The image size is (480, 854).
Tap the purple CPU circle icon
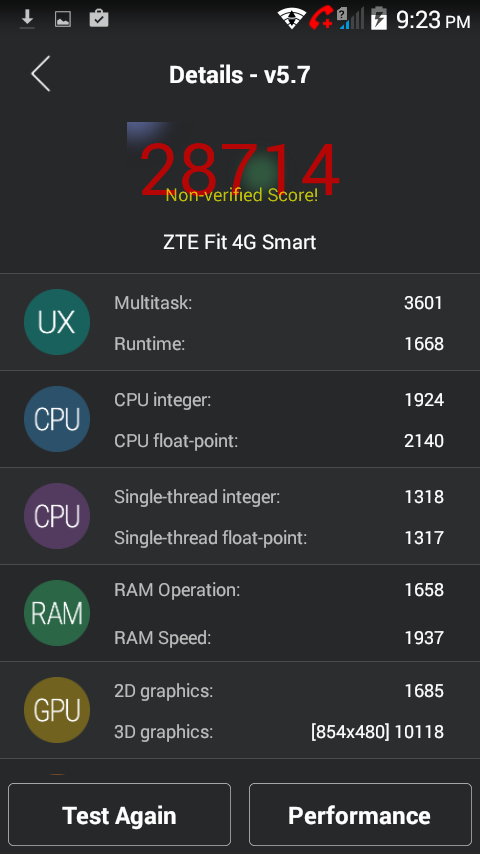(x=57, y=516)
